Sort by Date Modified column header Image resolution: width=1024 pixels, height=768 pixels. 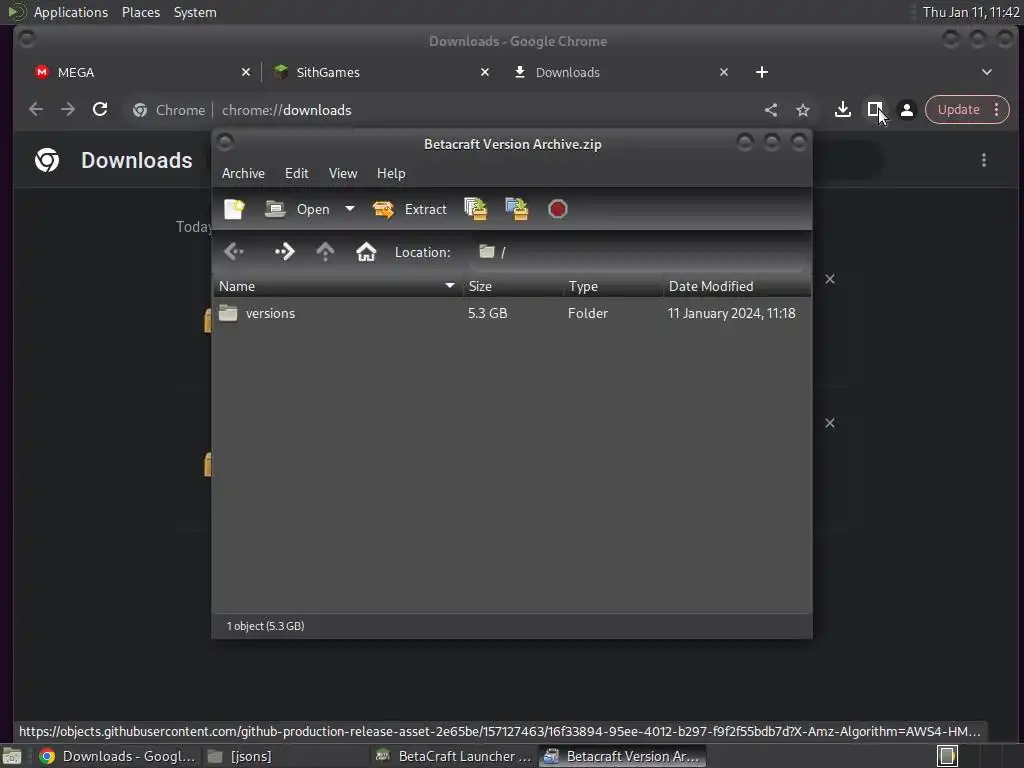(737, 286)
